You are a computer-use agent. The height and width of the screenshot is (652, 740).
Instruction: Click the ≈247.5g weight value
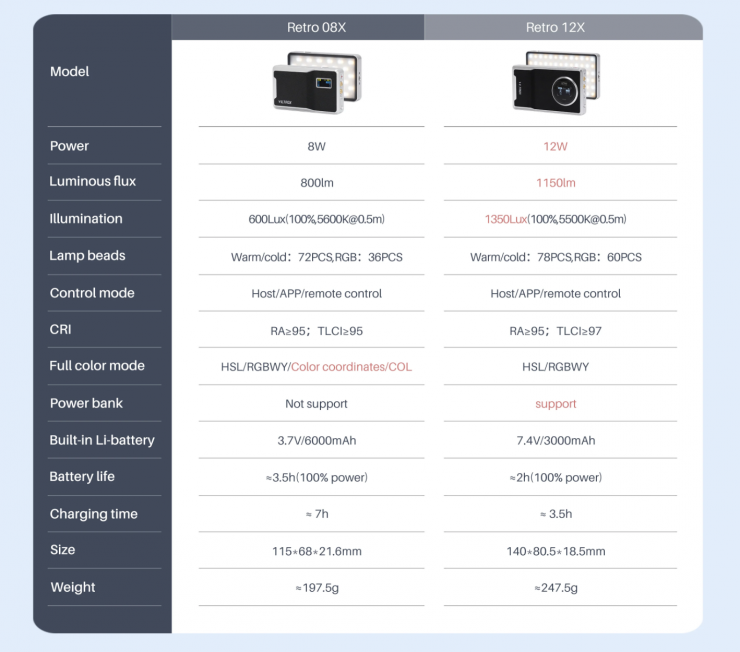(555, 588)
